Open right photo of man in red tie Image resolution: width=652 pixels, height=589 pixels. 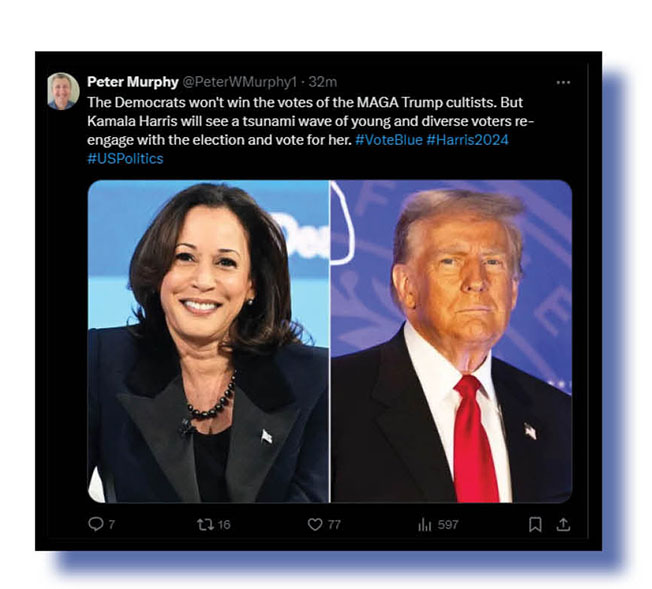pos(452,341)
